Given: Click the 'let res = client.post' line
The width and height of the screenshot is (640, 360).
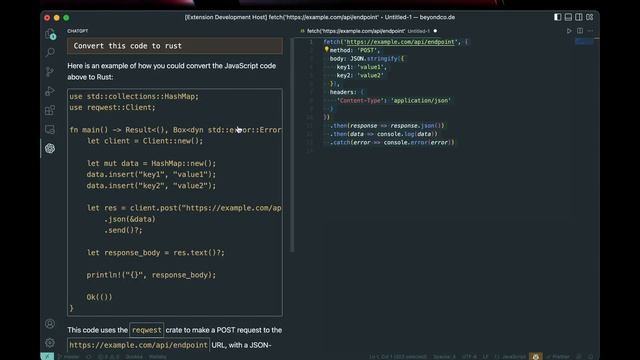Looking at the screenshot, I should point(184,208).
